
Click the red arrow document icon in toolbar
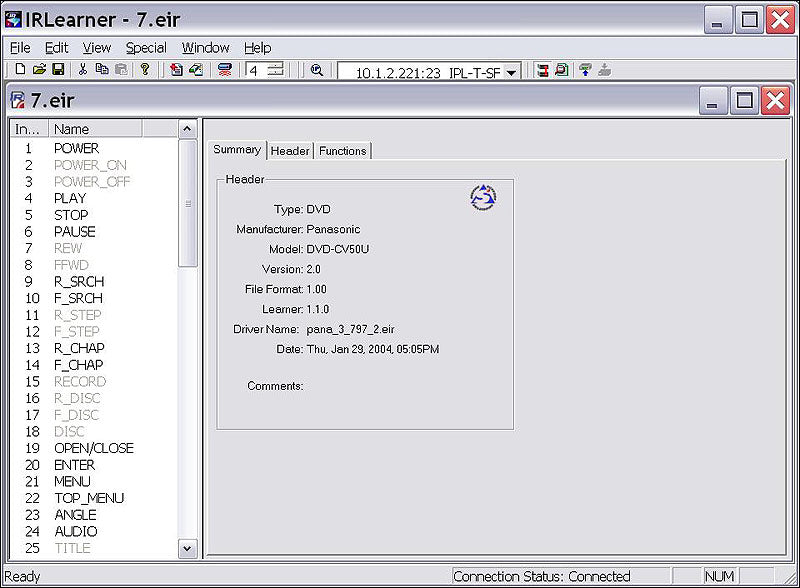point(177,69)
